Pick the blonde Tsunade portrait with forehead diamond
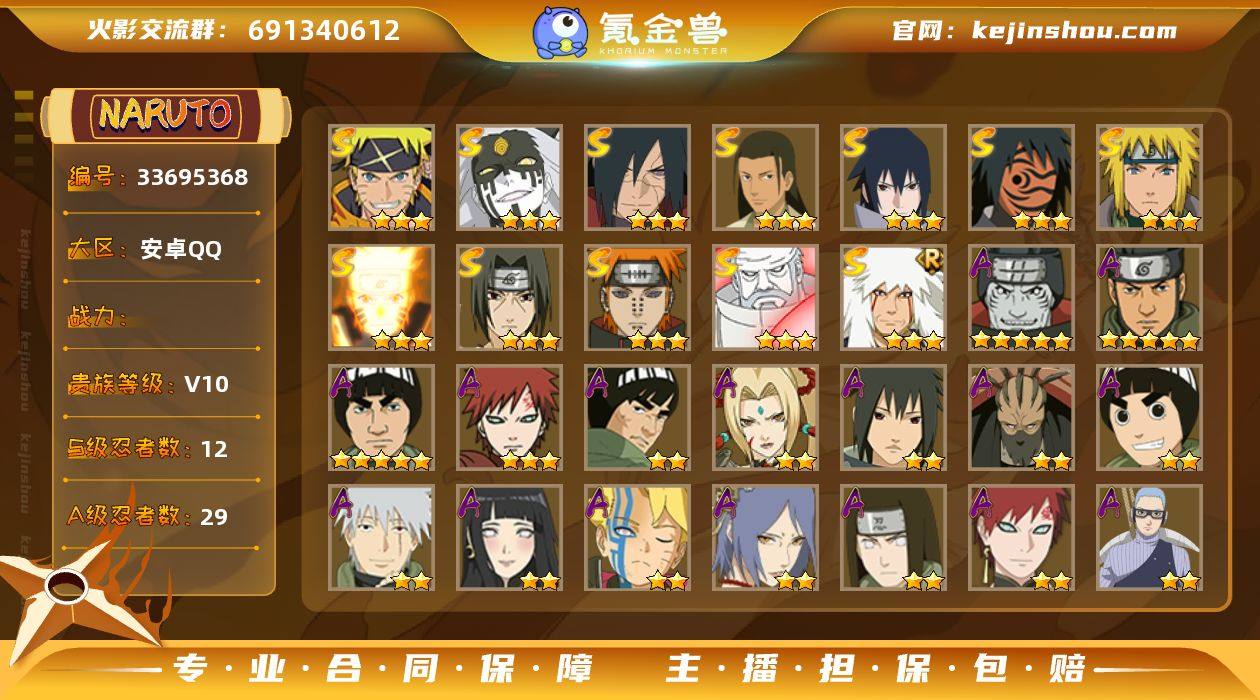The image size is (1260, 700). 765,418
